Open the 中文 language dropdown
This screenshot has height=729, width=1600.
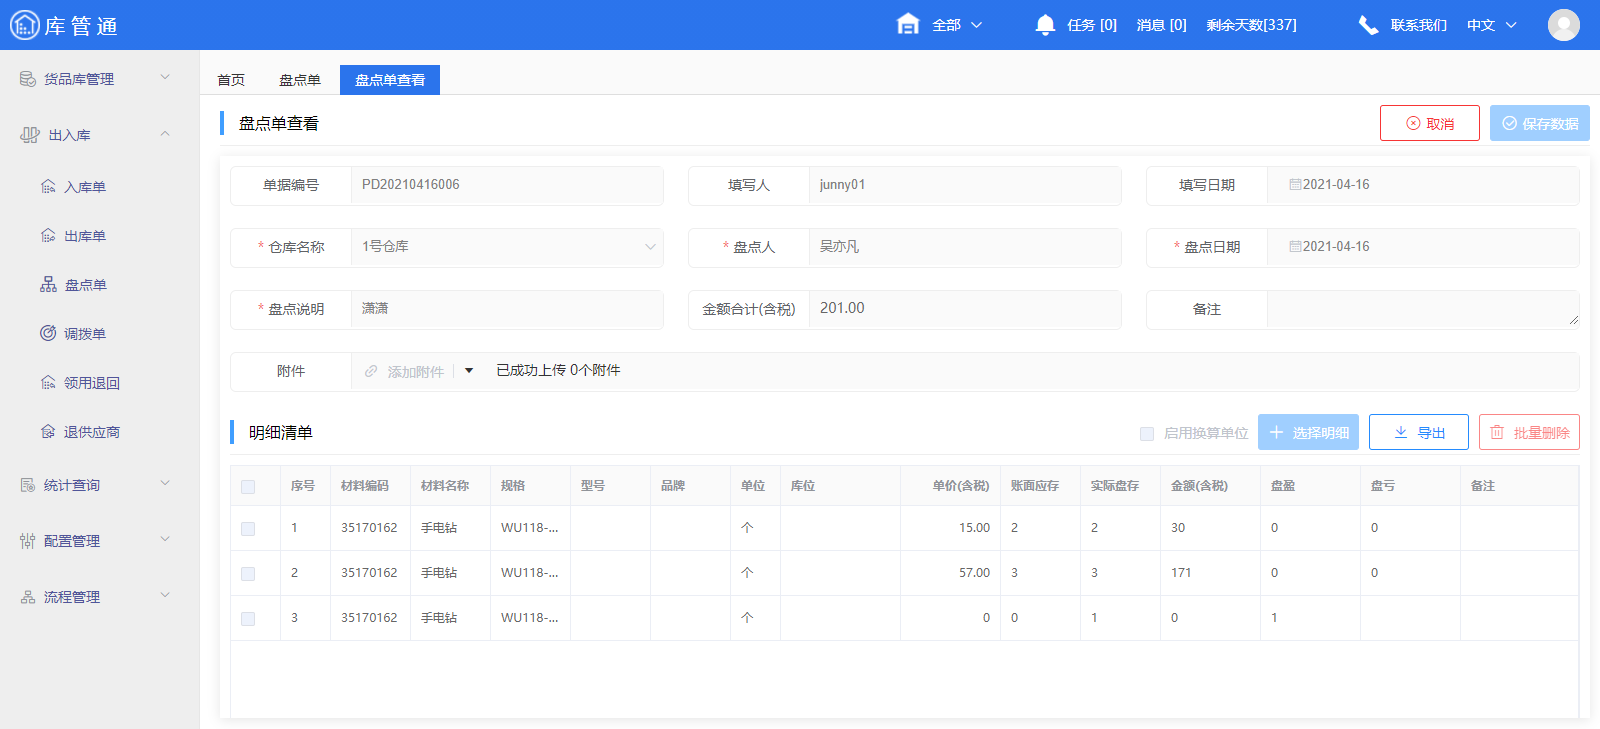click(x=1492, y=25)
